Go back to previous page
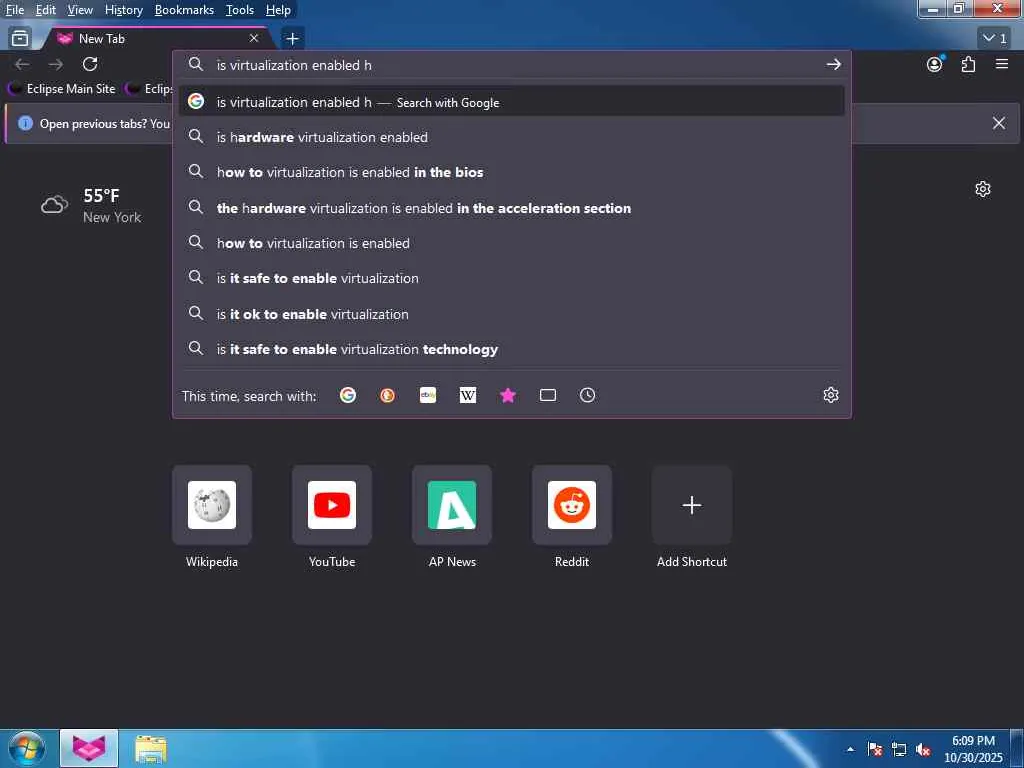1024x768 pixels. click(22, 64)
